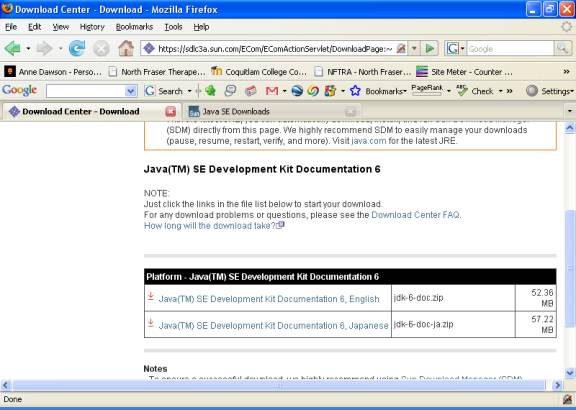This screenshot has width=576, height=410.
Task: Click the colorful swirl icon on Google toolbar
Action: (313, 91)
